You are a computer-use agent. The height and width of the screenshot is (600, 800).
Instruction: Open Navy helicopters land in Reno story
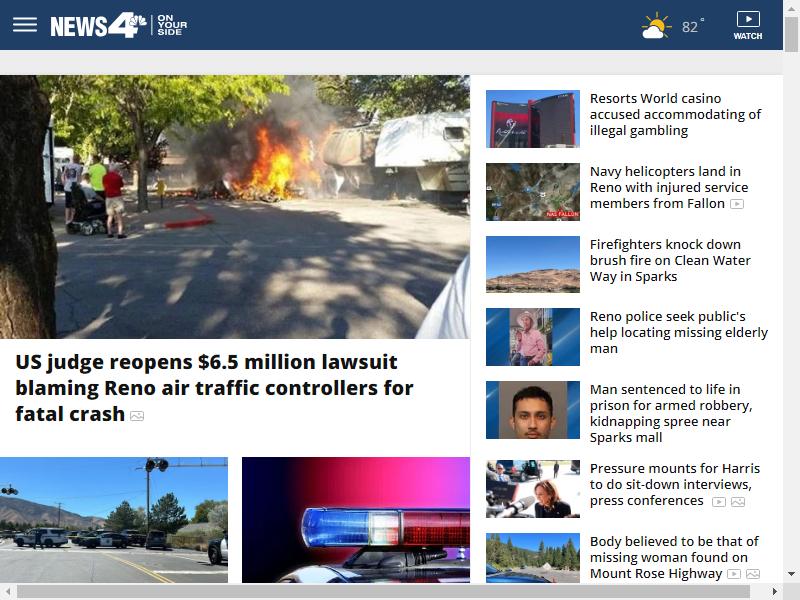(669, 187)
